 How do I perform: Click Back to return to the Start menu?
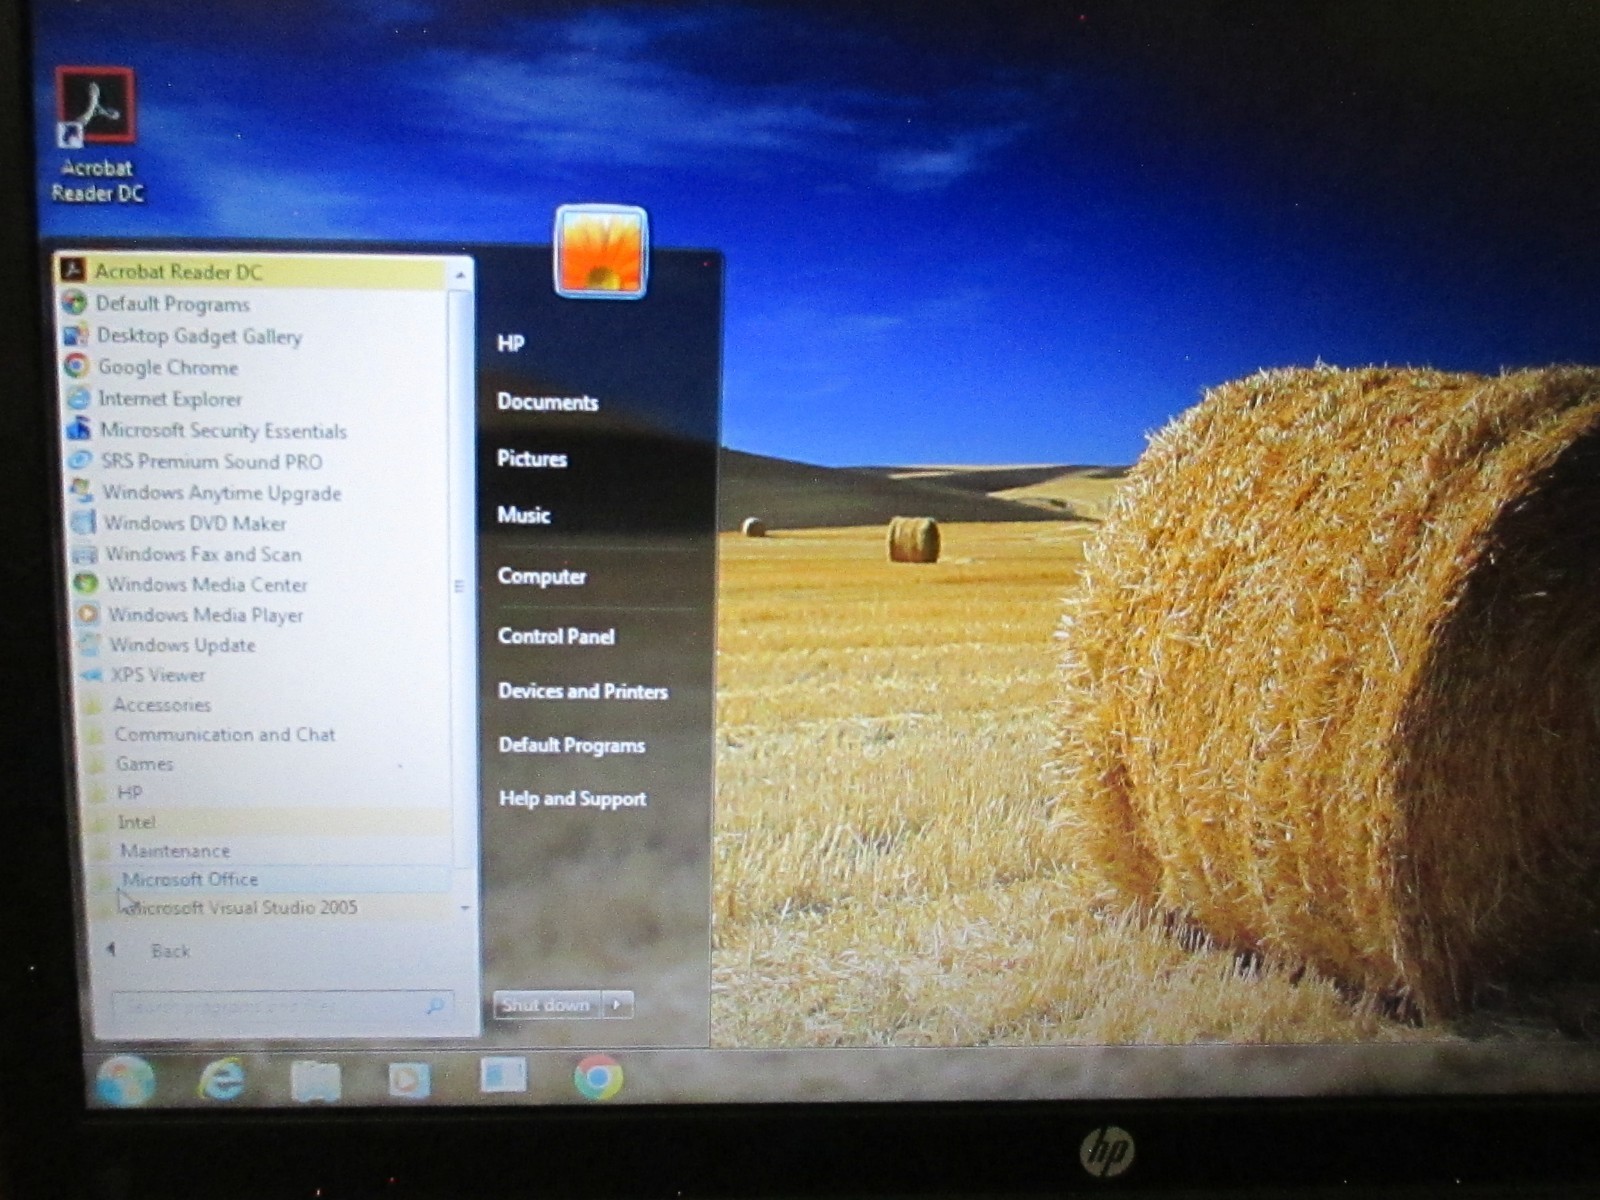pos(170,951)
